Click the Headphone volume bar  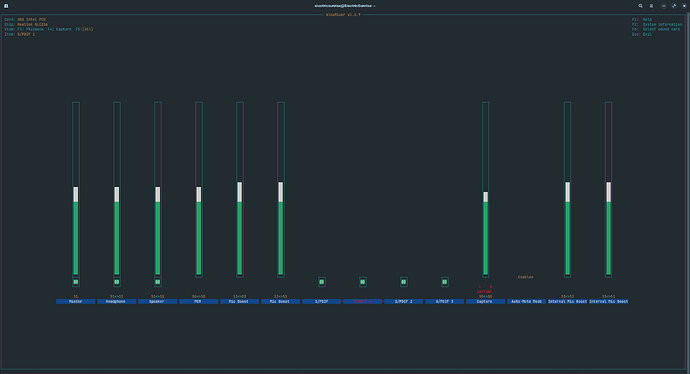[x=117, y=189]
